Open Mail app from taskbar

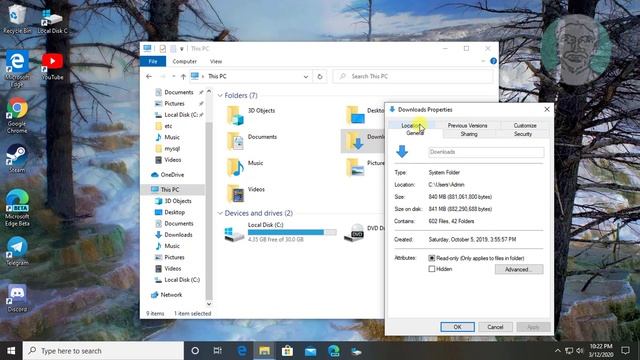click(x=310, y=351)
